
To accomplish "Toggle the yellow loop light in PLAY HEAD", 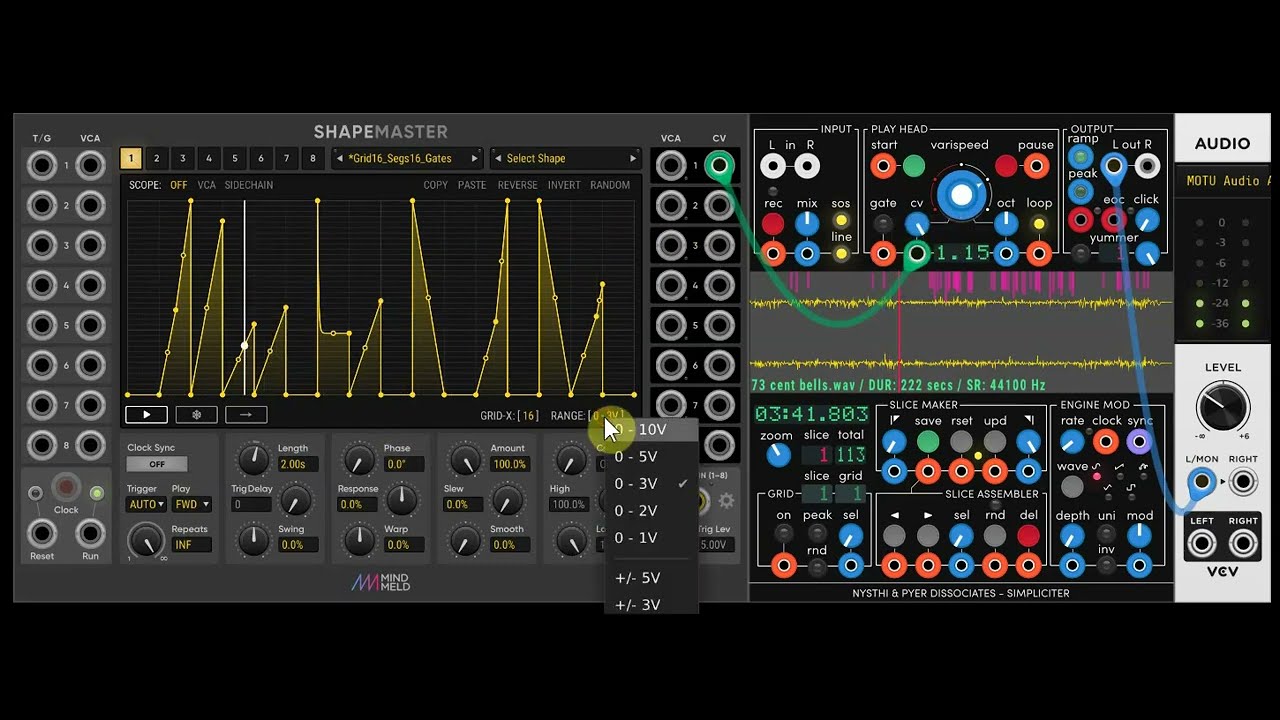I will coord(1039,224).
